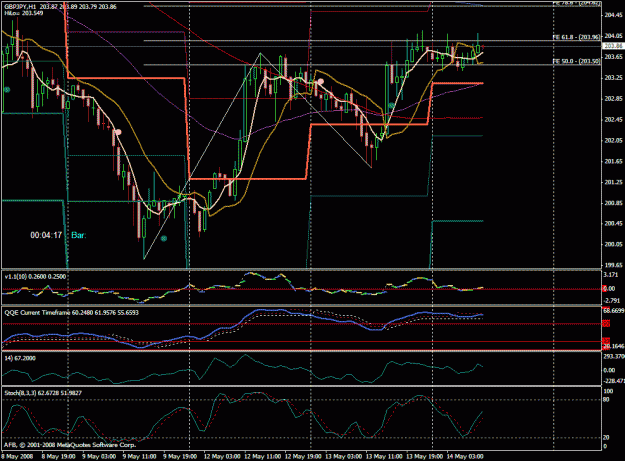Click 293.370 on the third indicator scale
The width and height of the screenshot is (625, 461).
(x=614, y=356)
